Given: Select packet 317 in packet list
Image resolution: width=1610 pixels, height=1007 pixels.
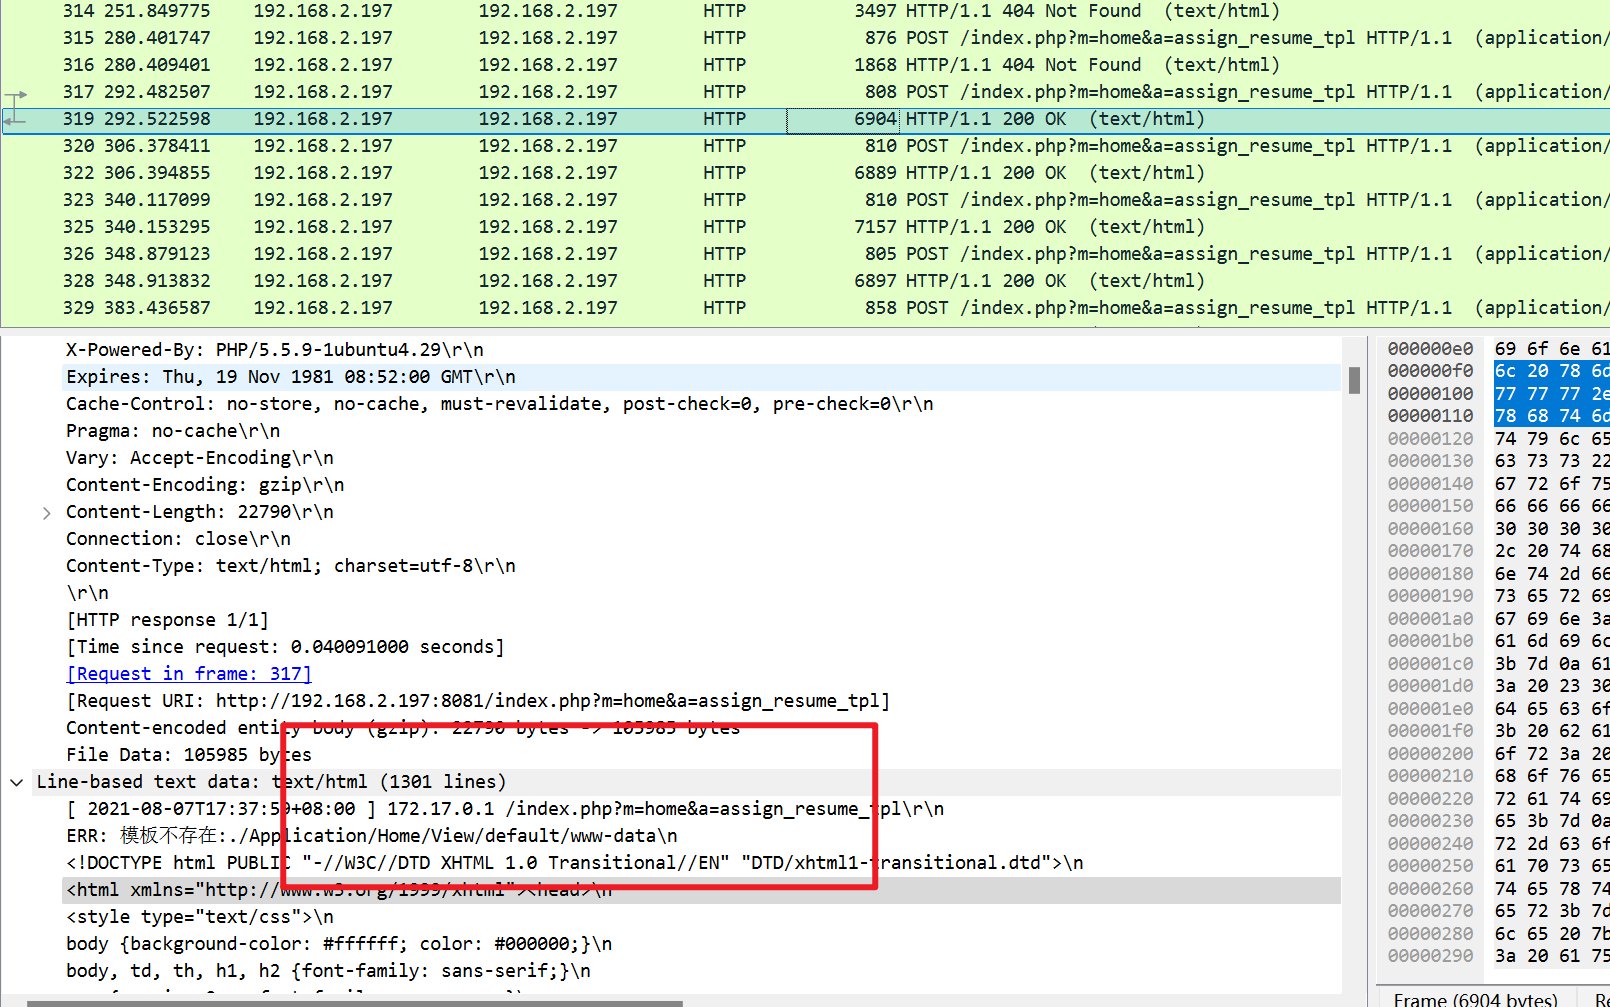Looking at the screenshot, I should (805, 92).
